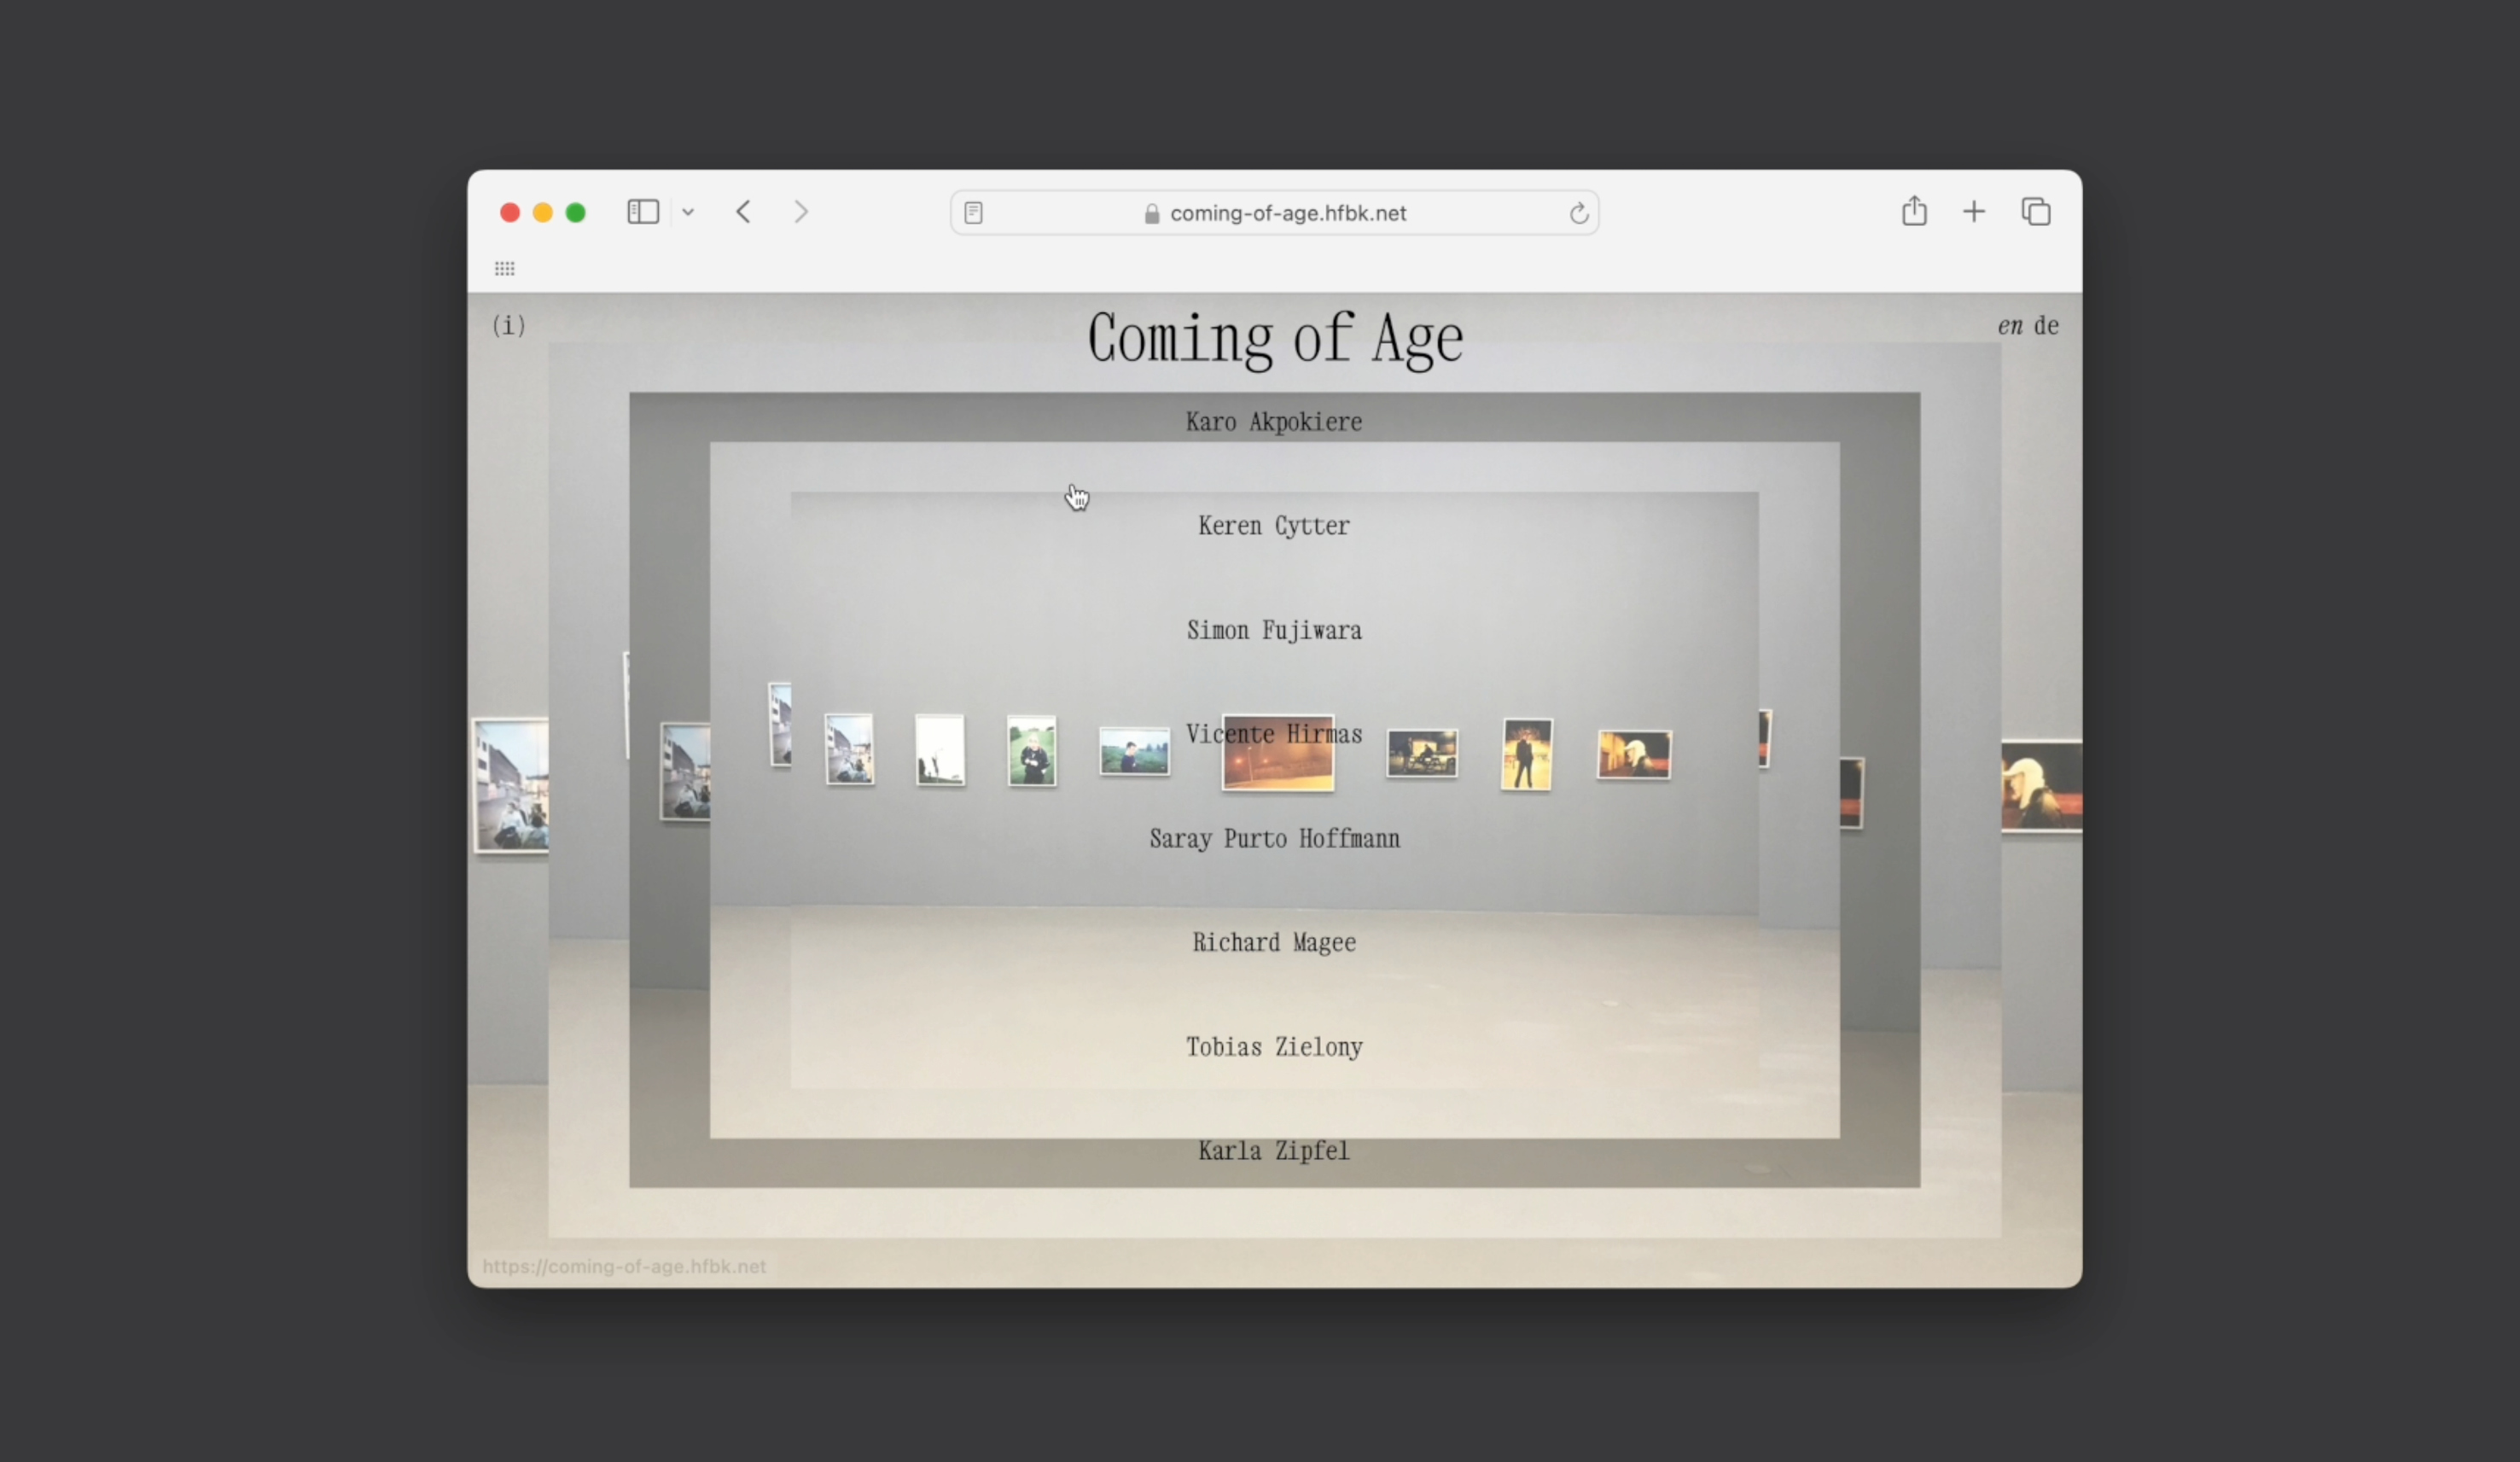Click the forward navigation arrow

(x=800, y=212)
